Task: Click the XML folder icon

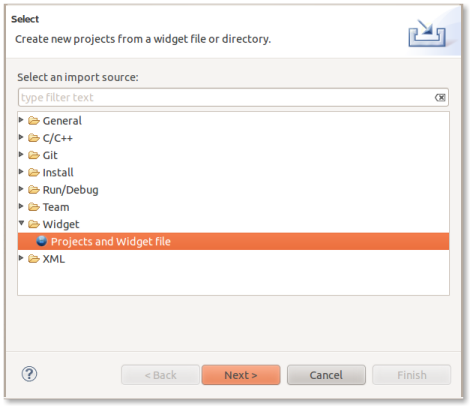Action: point(34,259)
